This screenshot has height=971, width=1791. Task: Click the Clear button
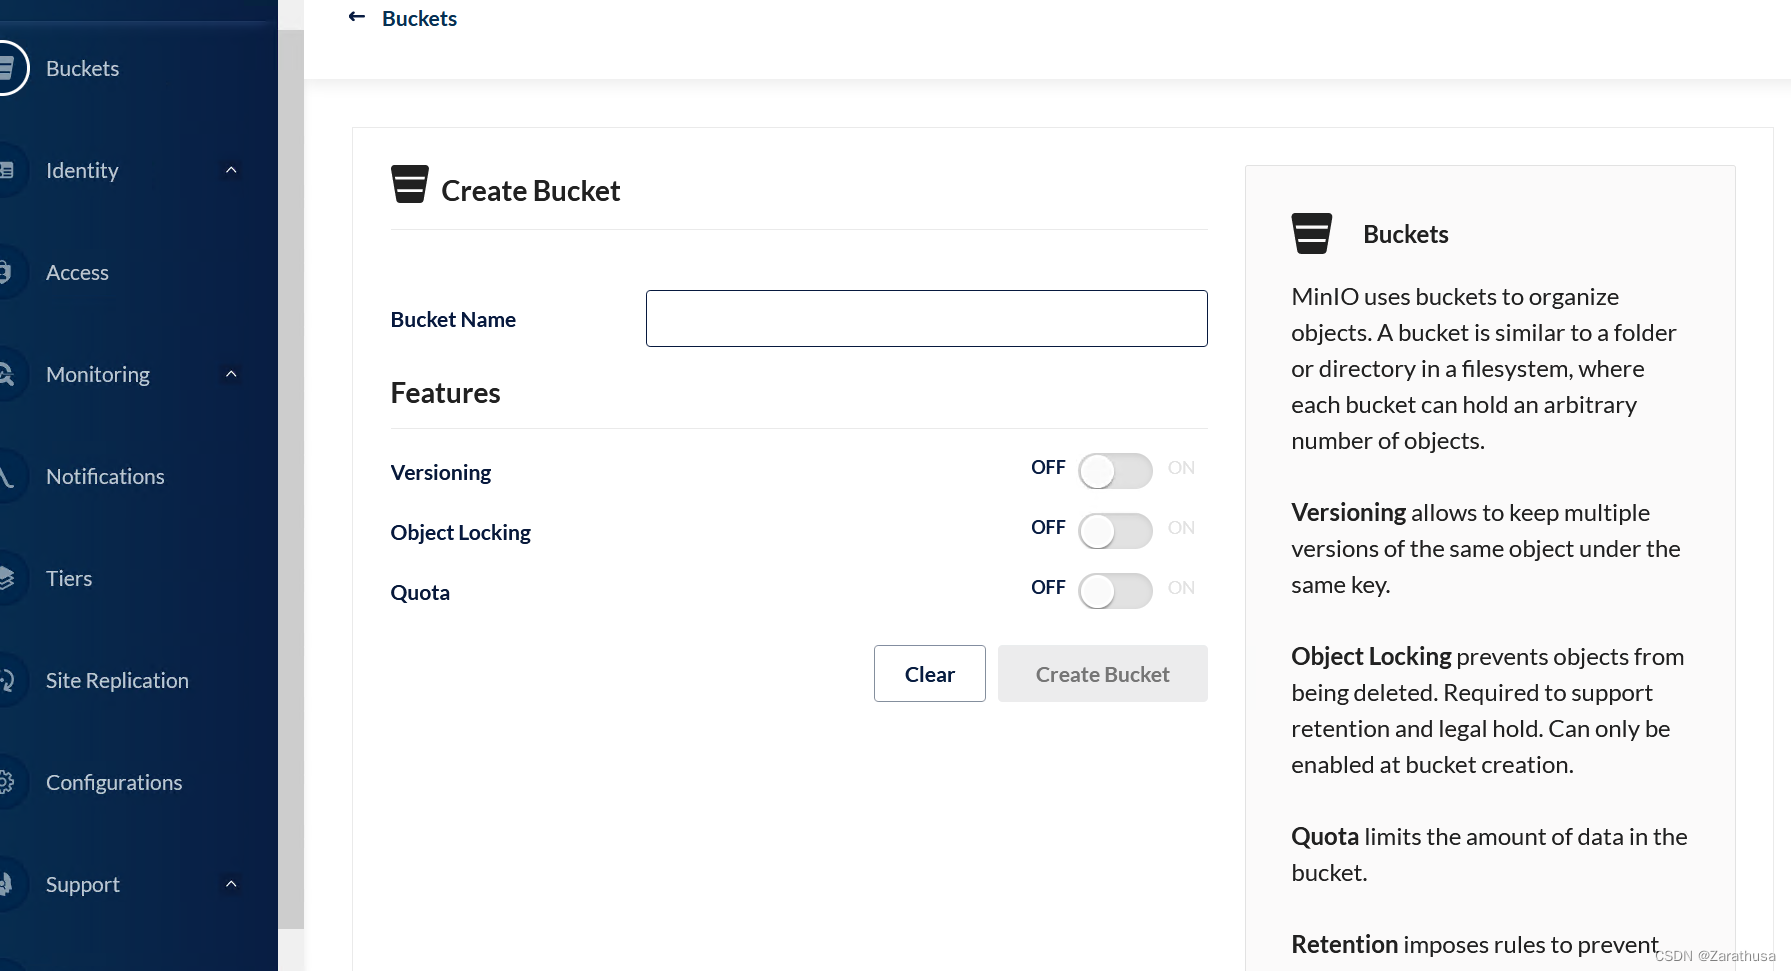(930, 673)
